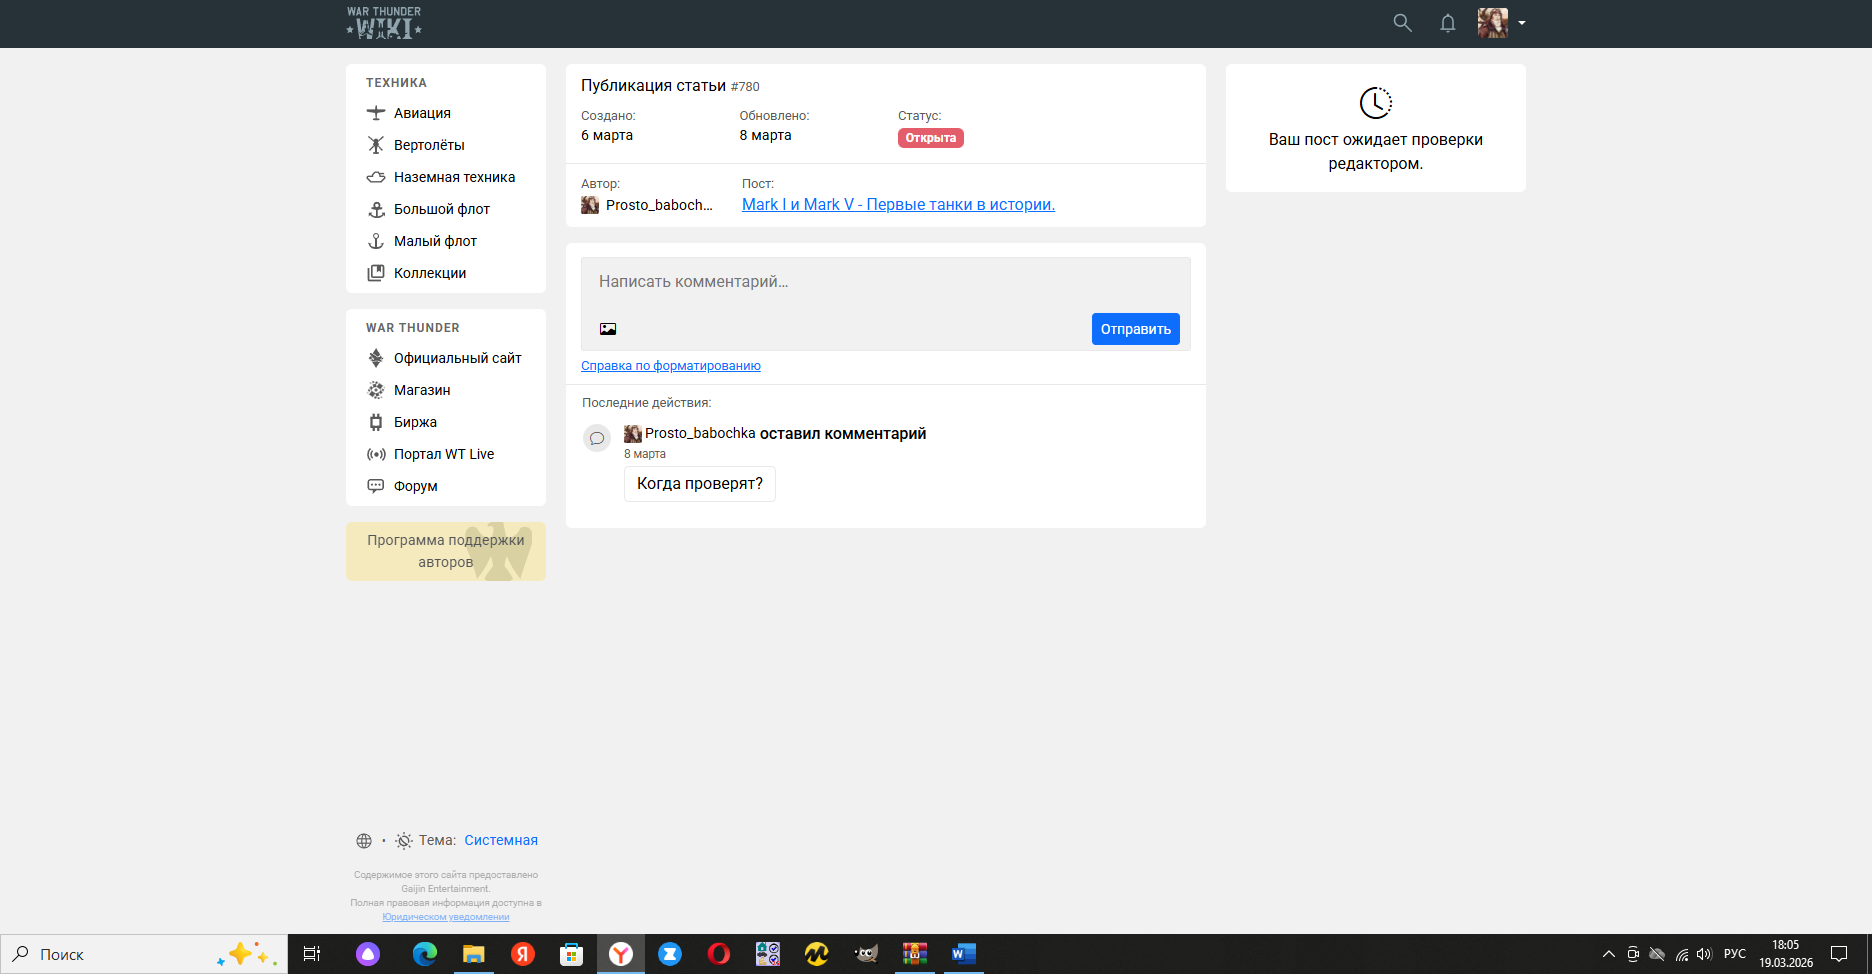1872x974 pixels.
Task: Click the Большой флот anchor icon
Action: tap(376, 209)
